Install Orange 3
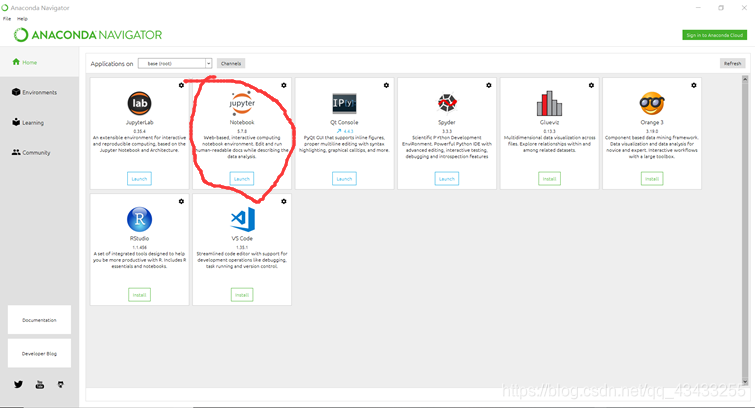This screenshot has width=755, height=409. pyautogui.click(x=652, y=179)
